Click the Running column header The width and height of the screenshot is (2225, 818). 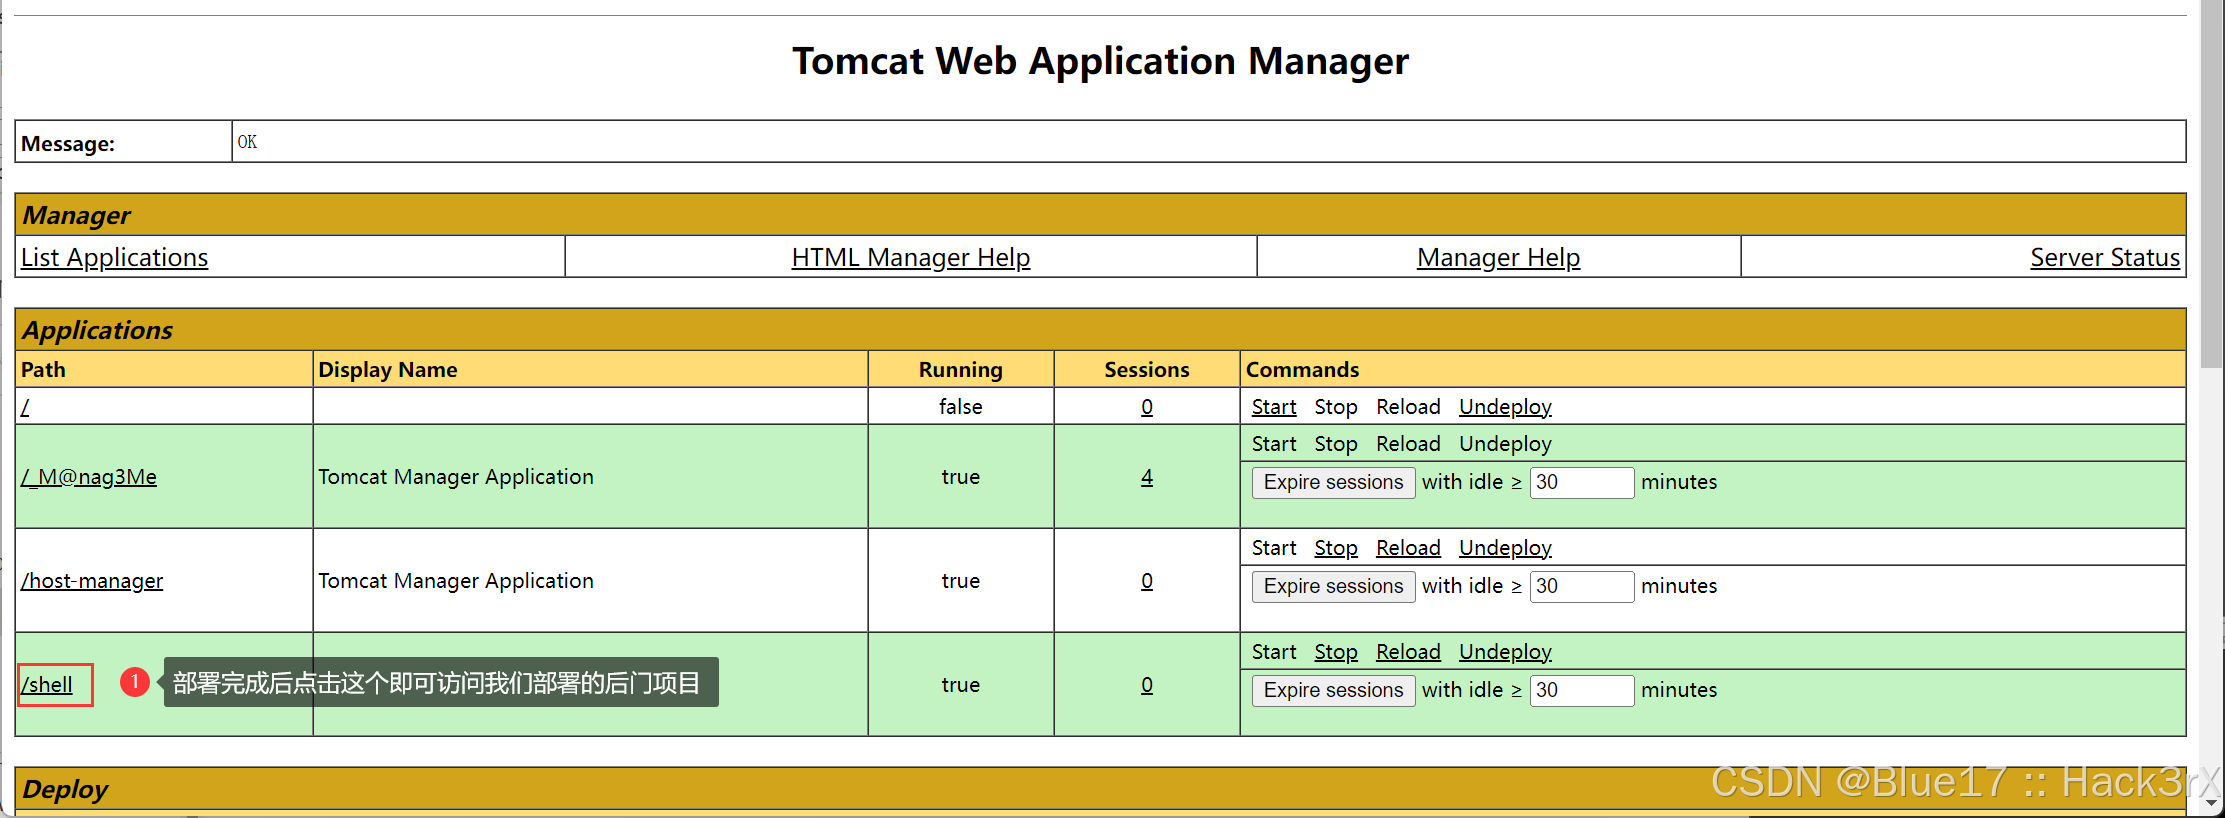click(960, 370)
